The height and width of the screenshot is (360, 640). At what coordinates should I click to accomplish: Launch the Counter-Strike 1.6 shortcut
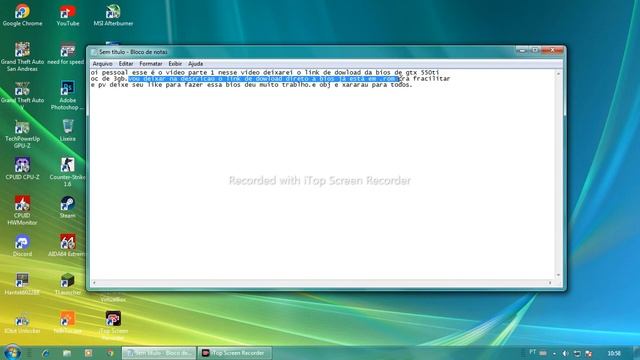pos(67,172)
